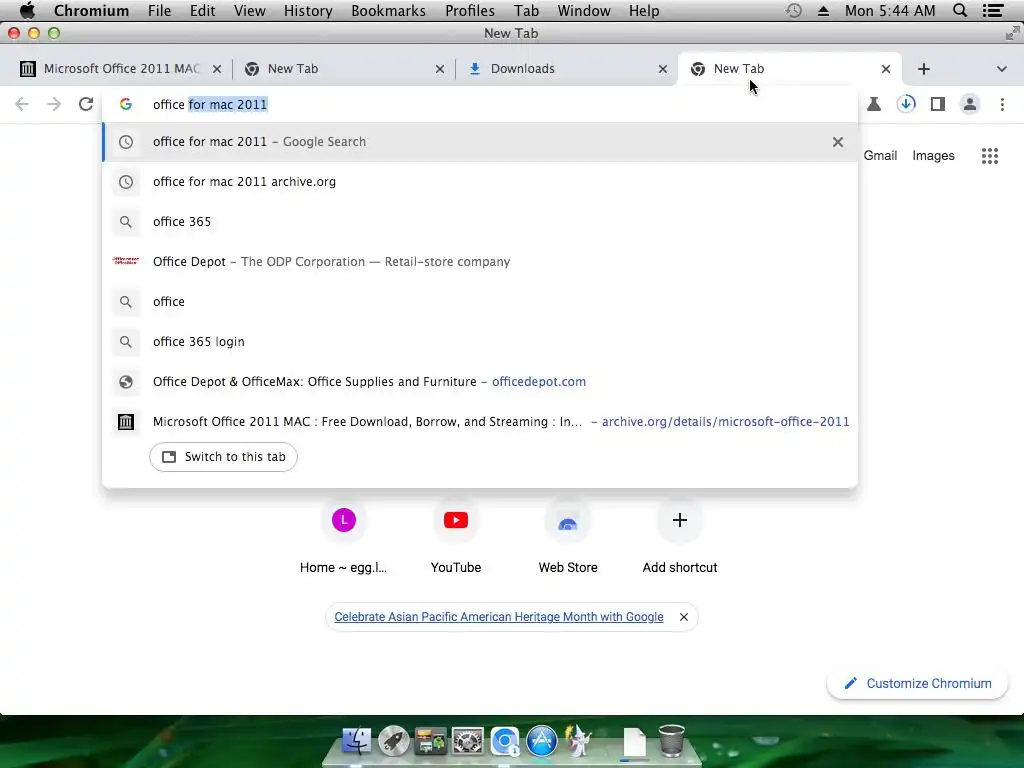Open Chromium icon in the Dock
The height and width of the screenshot is (768, 1024).
coord(505,741)
